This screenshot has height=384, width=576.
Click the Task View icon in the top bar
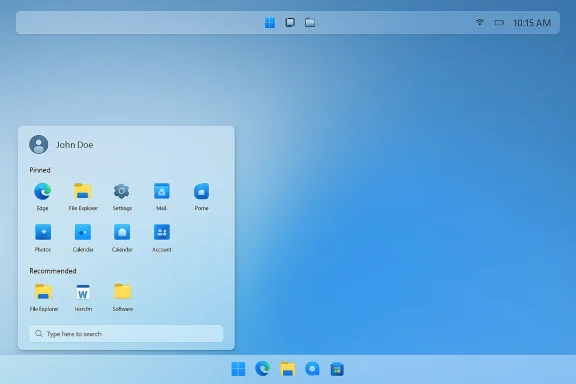(x=290, y=22)
